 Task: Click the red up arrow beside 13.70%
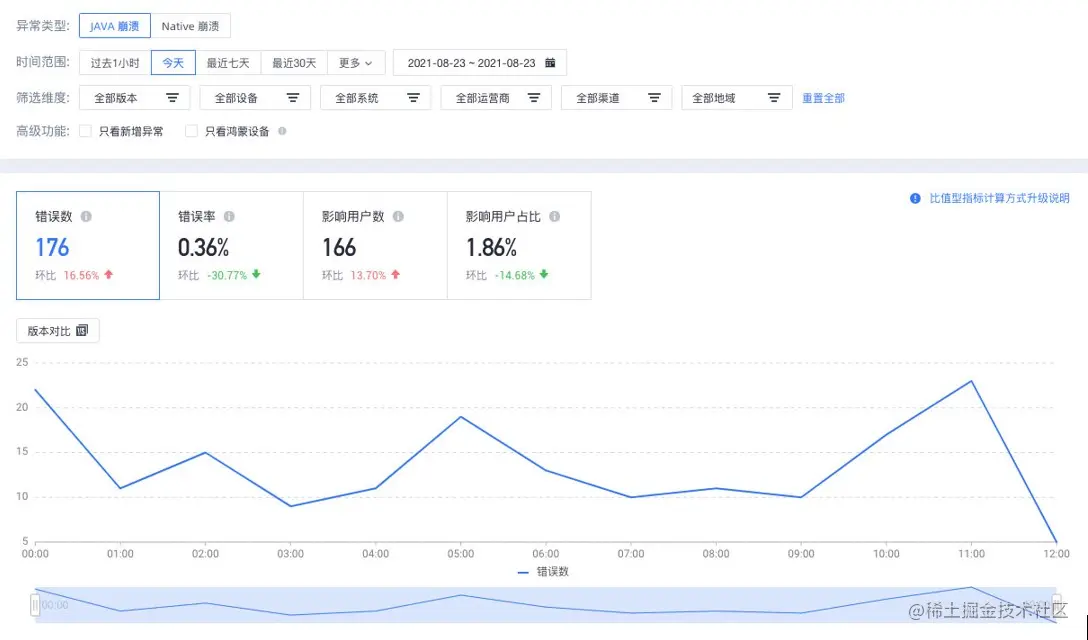pyautogui.click(x=396, y=274)
